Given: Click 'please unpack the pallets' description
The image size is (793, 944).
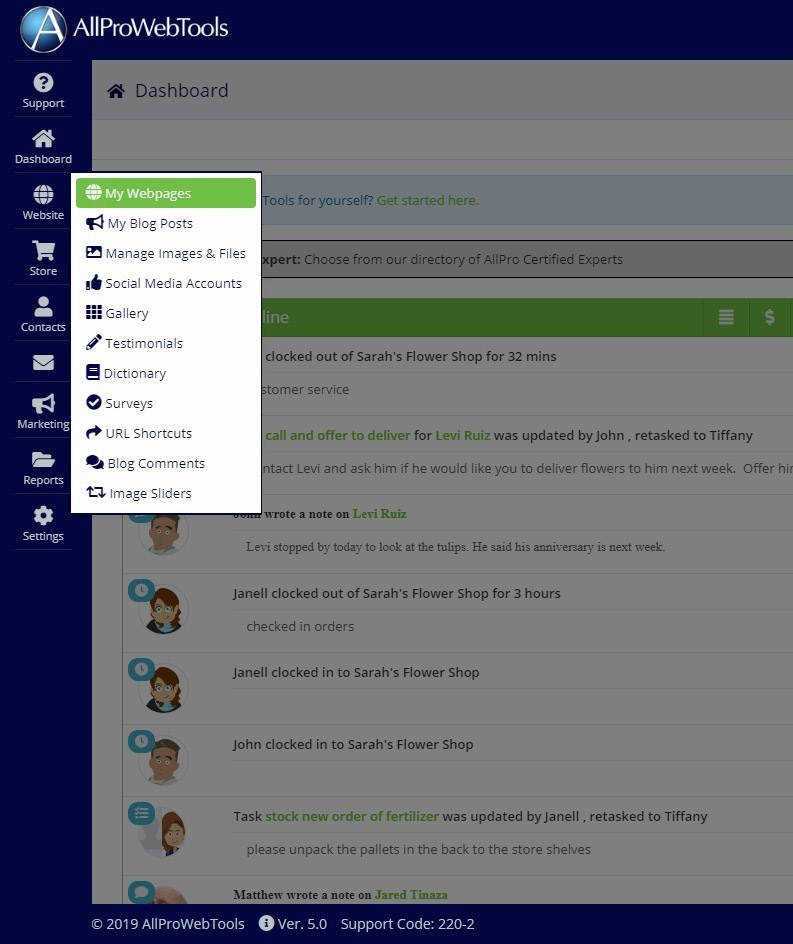Looking at the screenshot, I should pyautogui.click(x=418, y=849).
